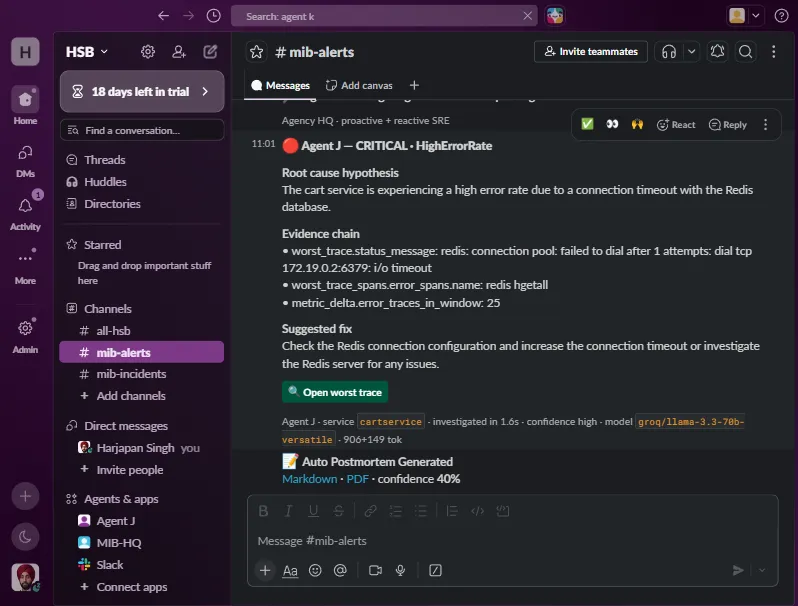Expand HSB workspace menu
This screenshot has height=606, width=798.
pos(87,52)
